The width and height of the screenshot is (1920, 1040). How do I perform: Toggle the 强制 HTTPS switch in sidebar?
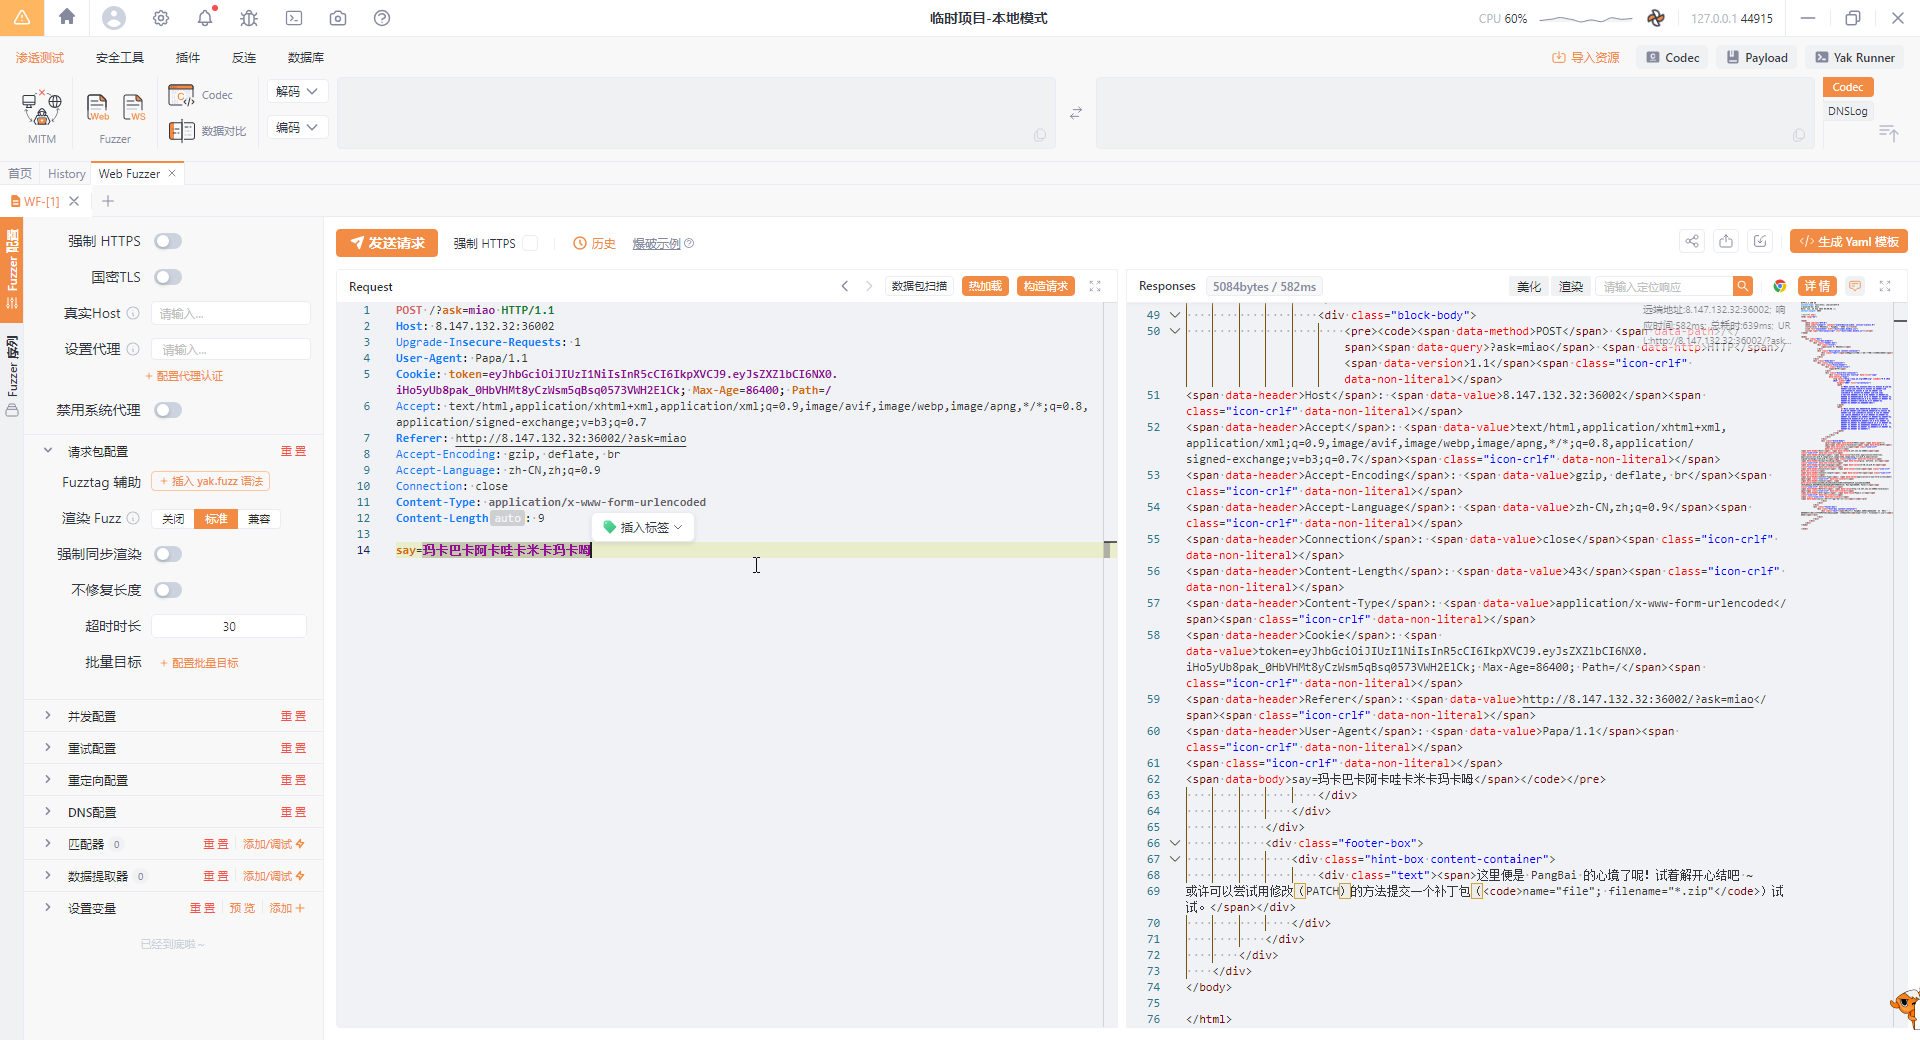pos(168,241)
